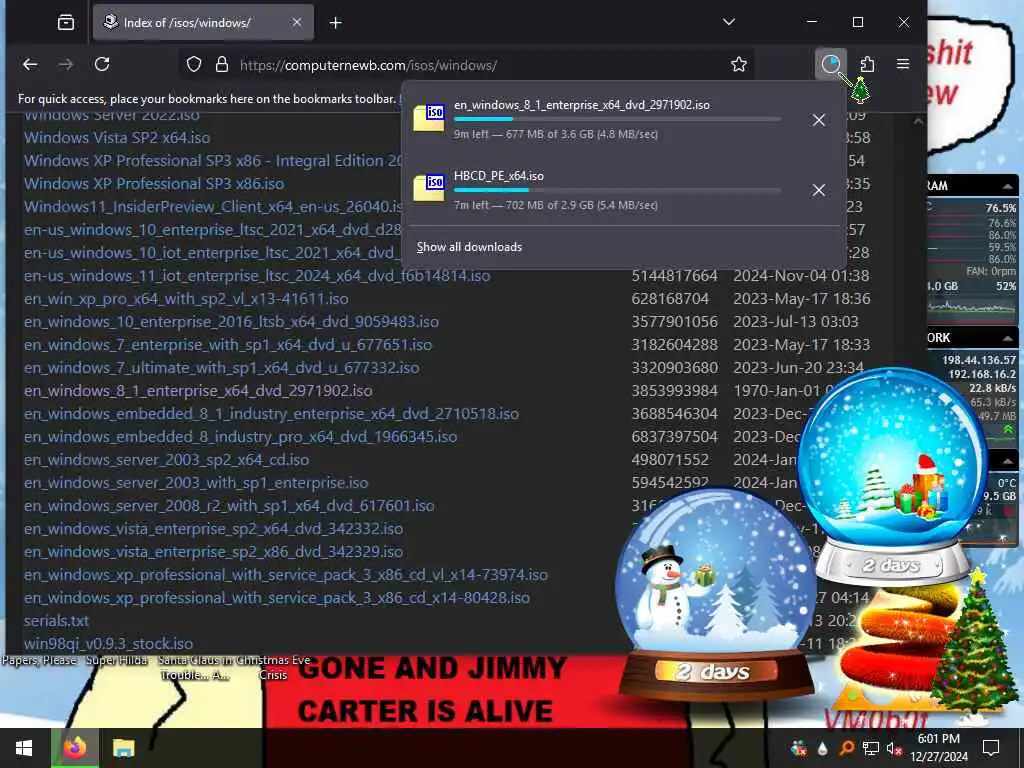Open en_windows_embedded_8_1_industry_enterprise link
The width and height of the screenshot is (1024, 768).
point(272,413)
